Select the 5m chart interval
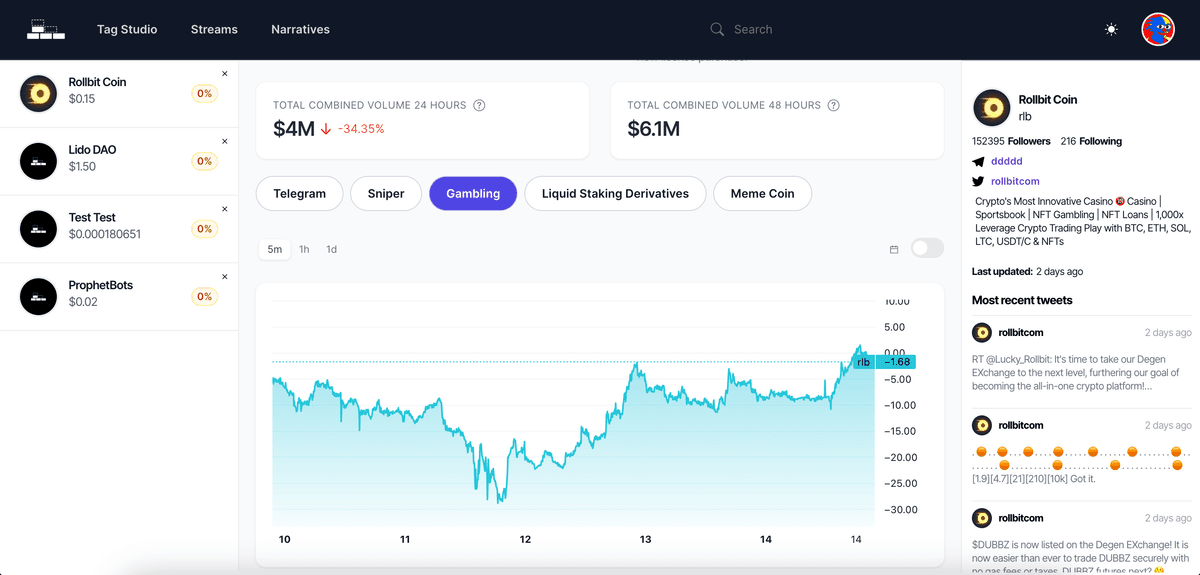 point(275,249)
